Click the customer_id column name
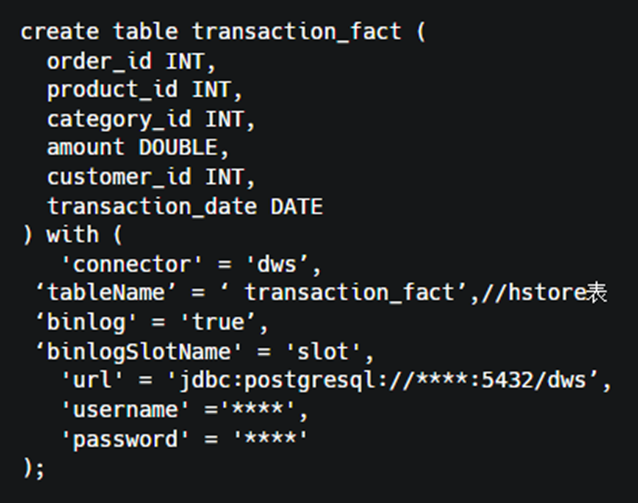 coord(118,178)
